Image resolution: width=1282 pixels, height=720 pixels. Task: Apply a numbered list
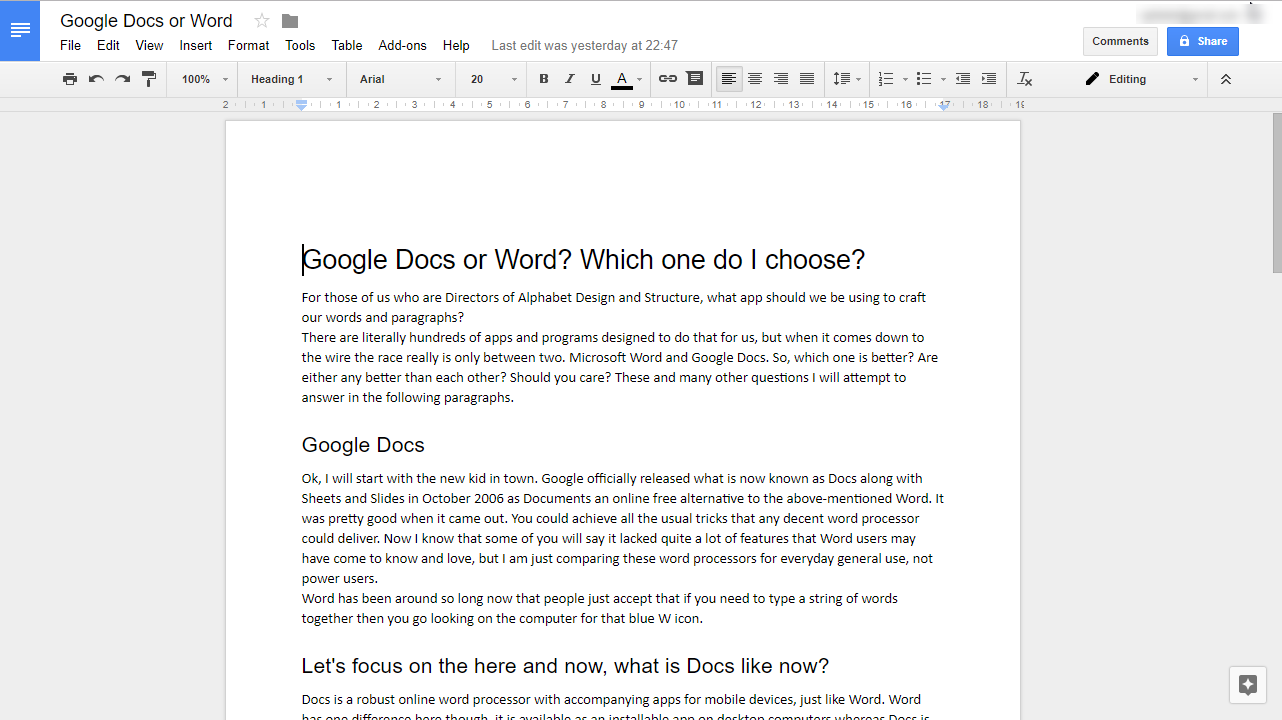pyautogui.click(x=886, y=79)
